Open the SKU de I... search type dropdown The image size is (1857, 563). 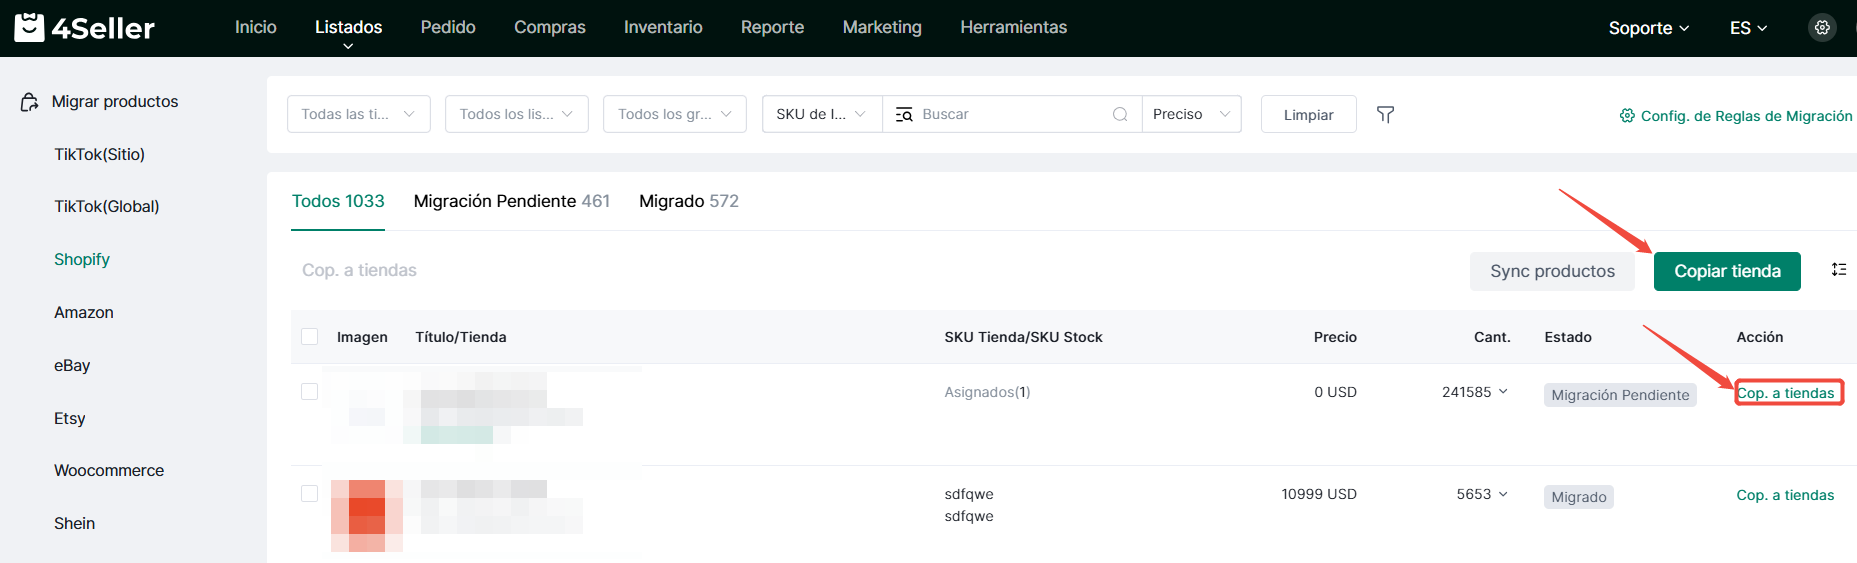[822, 114]
